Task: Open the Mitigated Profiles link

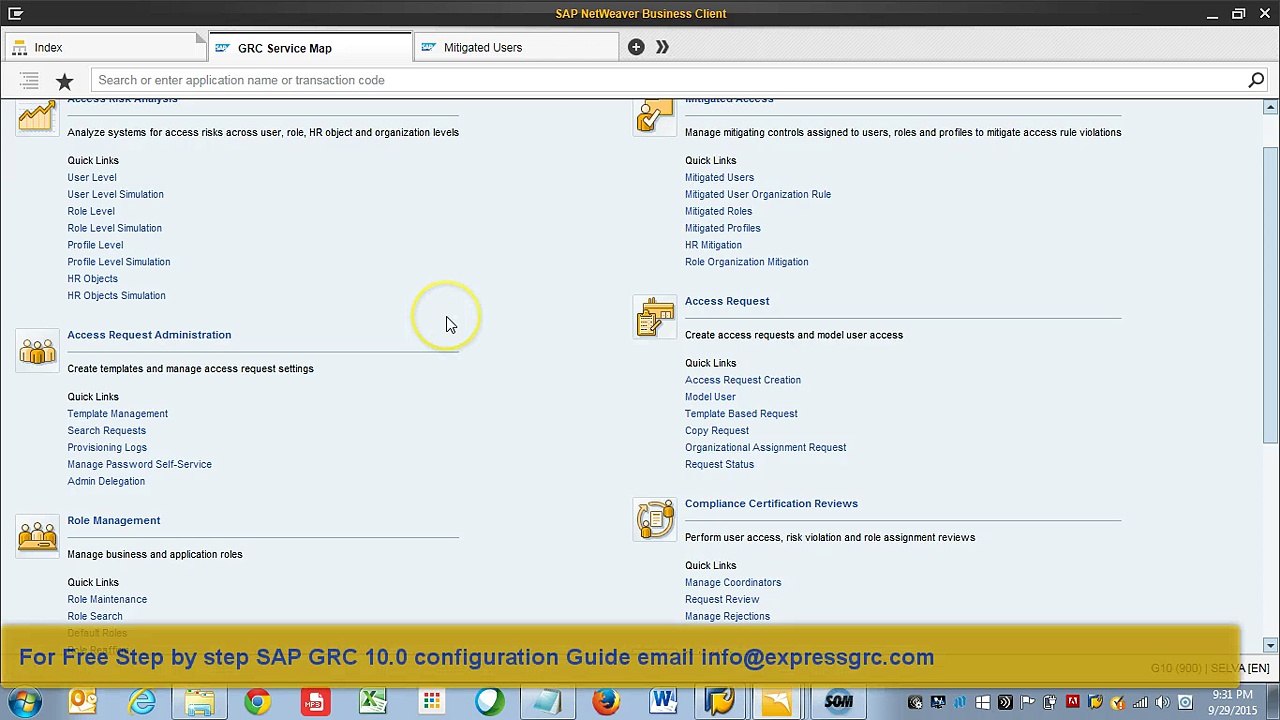Action: (x=723, y=228)
